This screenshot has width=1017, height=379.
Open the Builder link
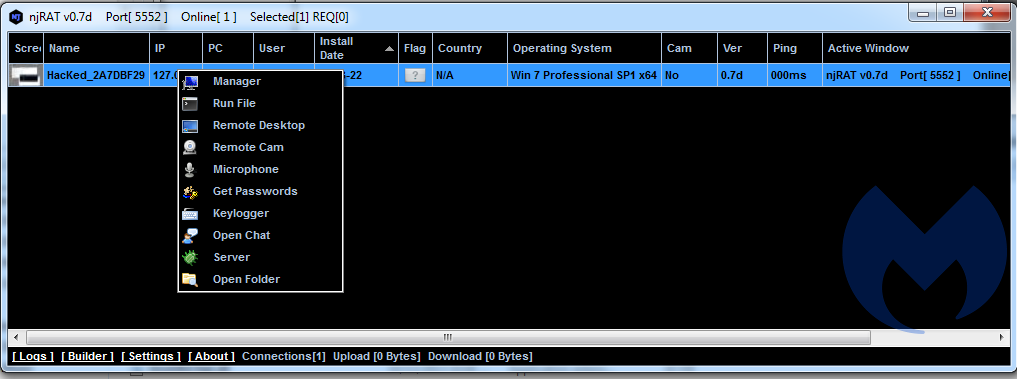point(88,356)
